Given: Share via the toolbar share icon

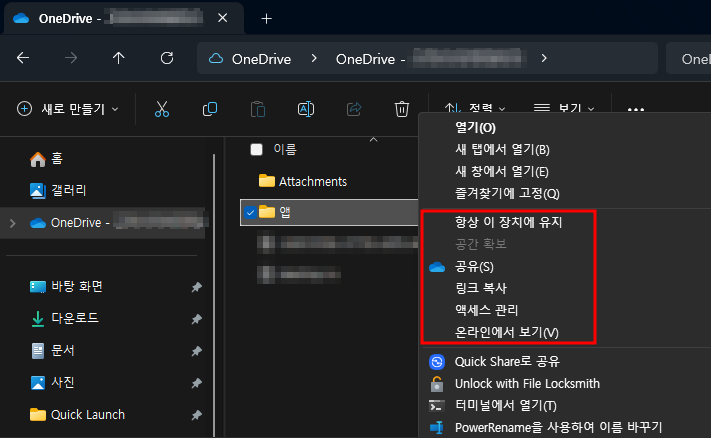Looking at the screenshot, I should (x=354, y=109).
